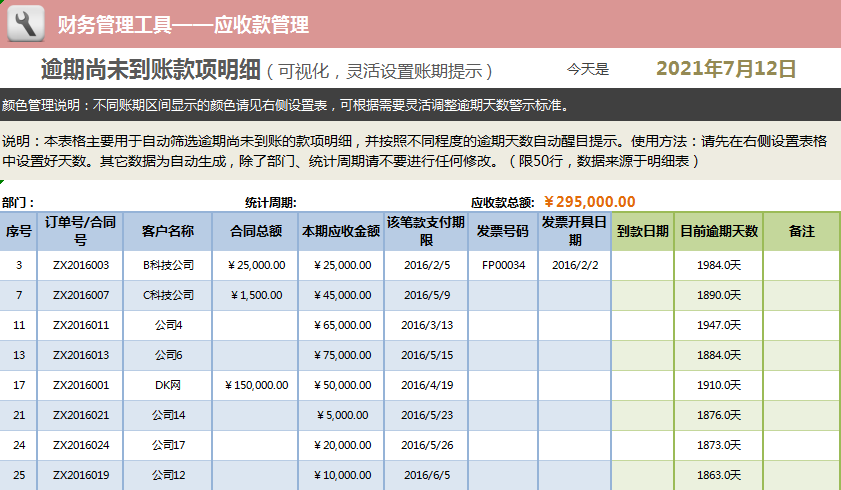The width and height of the screenshot is (841, 490).
Task: Click the 发票号码 column header
Action: [x=503, y=231]
